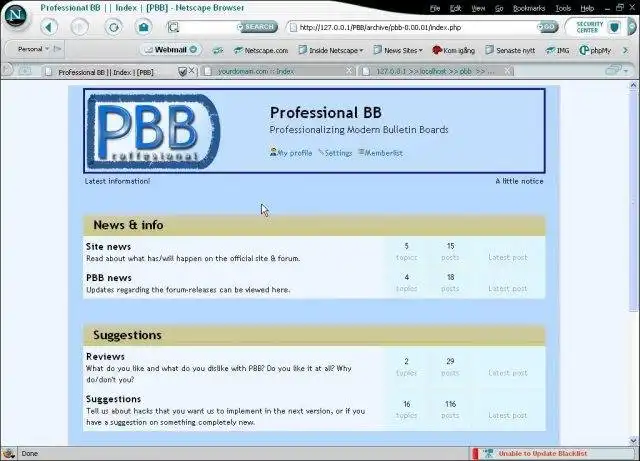
Task: Switch to the yourdomain.com Index tab
Action: pos(255,71)
